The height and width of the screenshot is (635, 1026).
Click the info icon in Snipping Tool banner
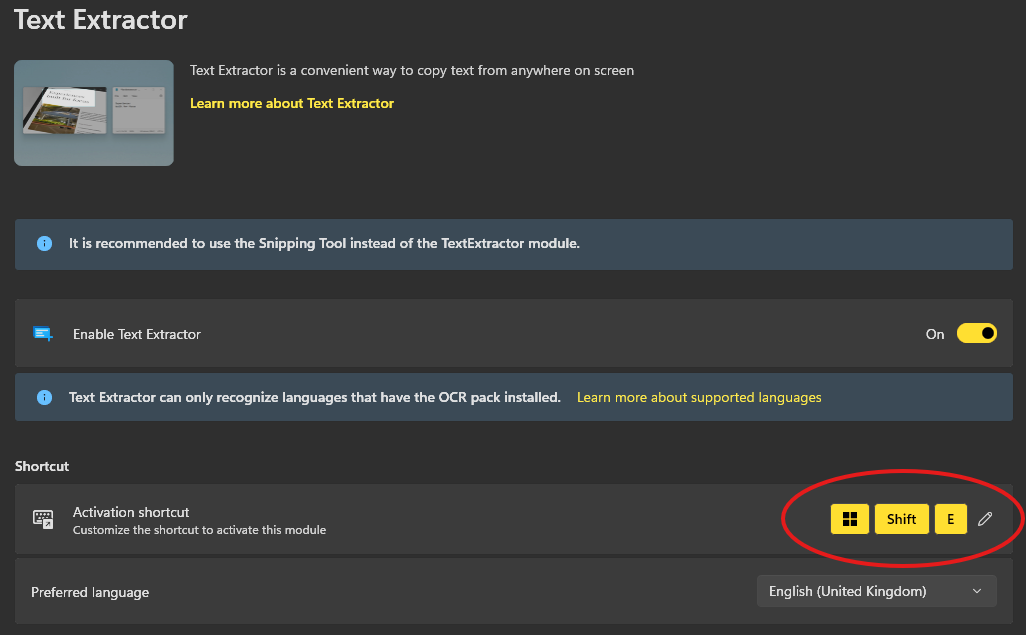tap(44, 243)
